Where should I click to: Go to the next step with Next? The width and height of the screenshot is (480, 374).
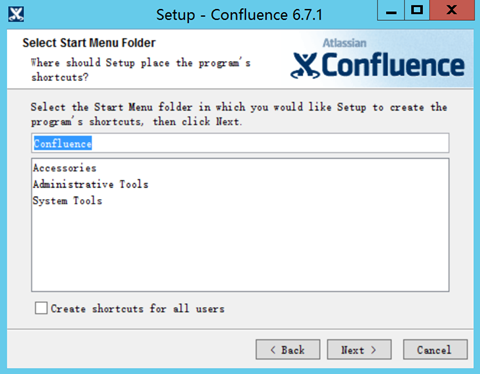click(359, 350)
